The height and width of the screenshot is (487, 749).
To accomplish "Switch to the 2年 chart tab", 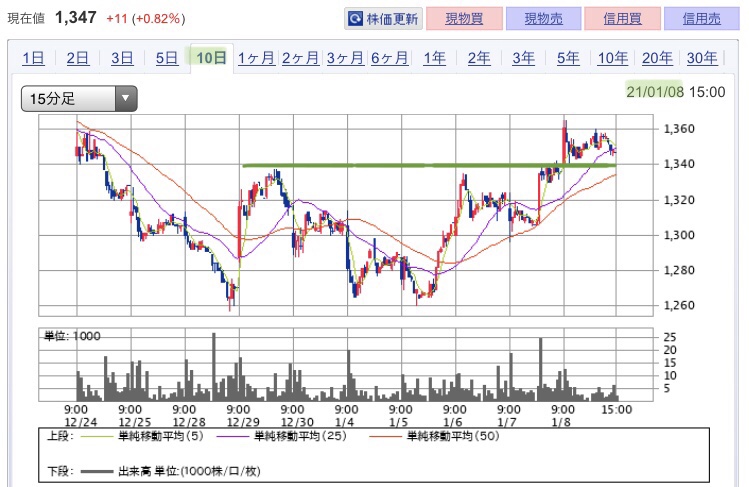I will tap(479, 58).
